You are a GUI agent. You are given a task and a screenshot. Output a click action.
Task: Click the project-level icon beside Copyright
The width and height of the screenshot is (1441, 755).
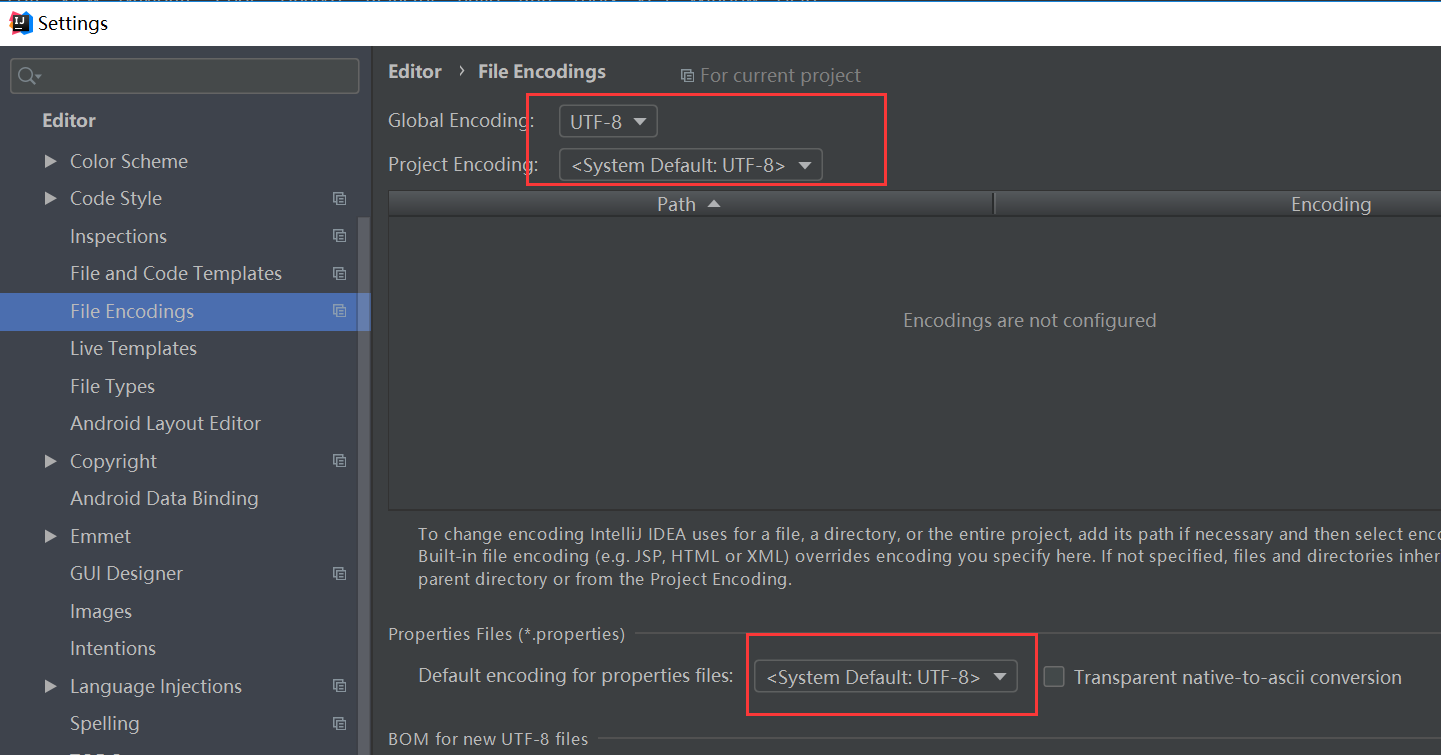coord(340,461)
